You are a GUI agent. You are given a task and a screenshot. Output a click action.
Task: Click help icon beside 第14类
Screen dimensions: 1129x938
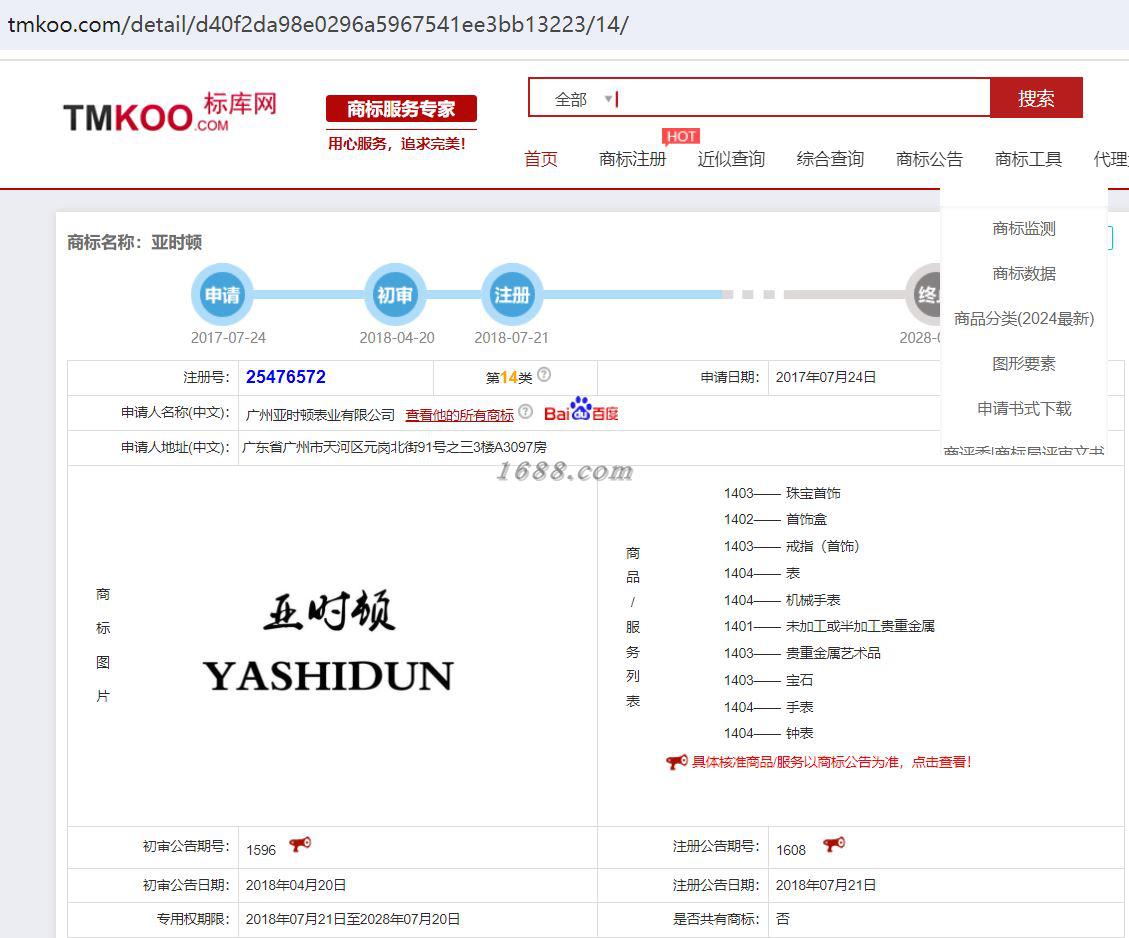544,374
